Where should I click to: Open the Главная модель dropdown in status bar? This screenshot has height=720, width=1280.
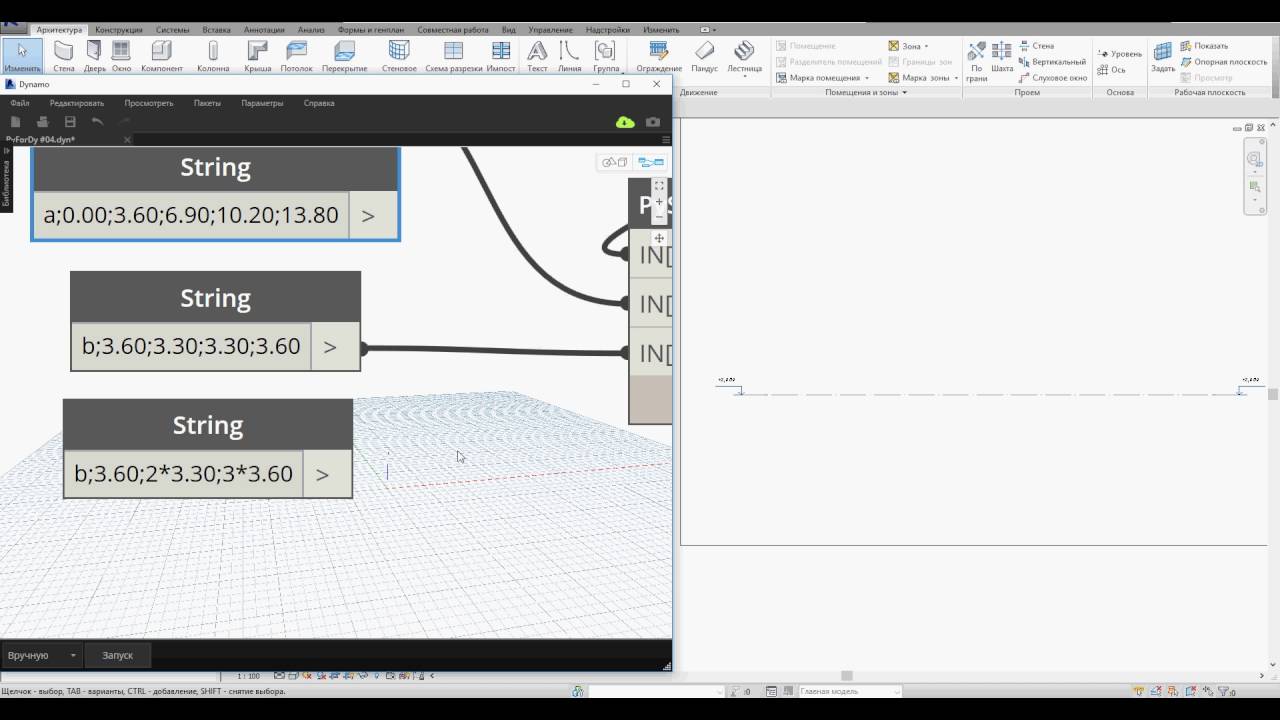850,691
